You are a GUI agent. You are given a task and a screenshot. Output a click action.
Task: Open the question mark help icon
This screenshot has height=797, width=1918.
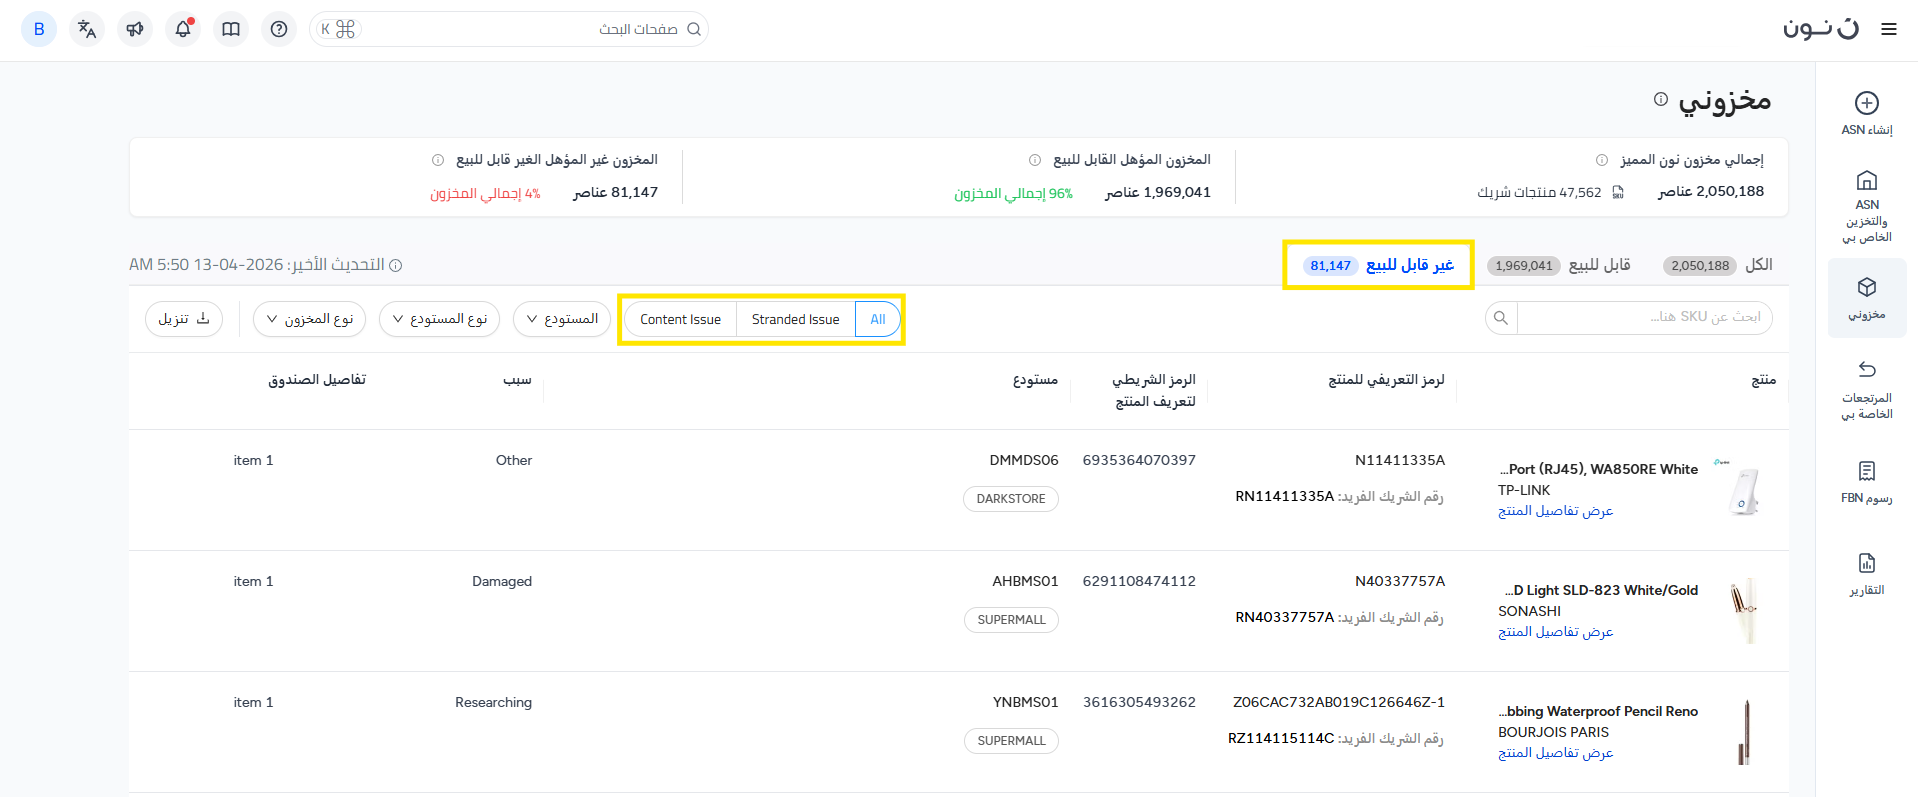(279, 29)
